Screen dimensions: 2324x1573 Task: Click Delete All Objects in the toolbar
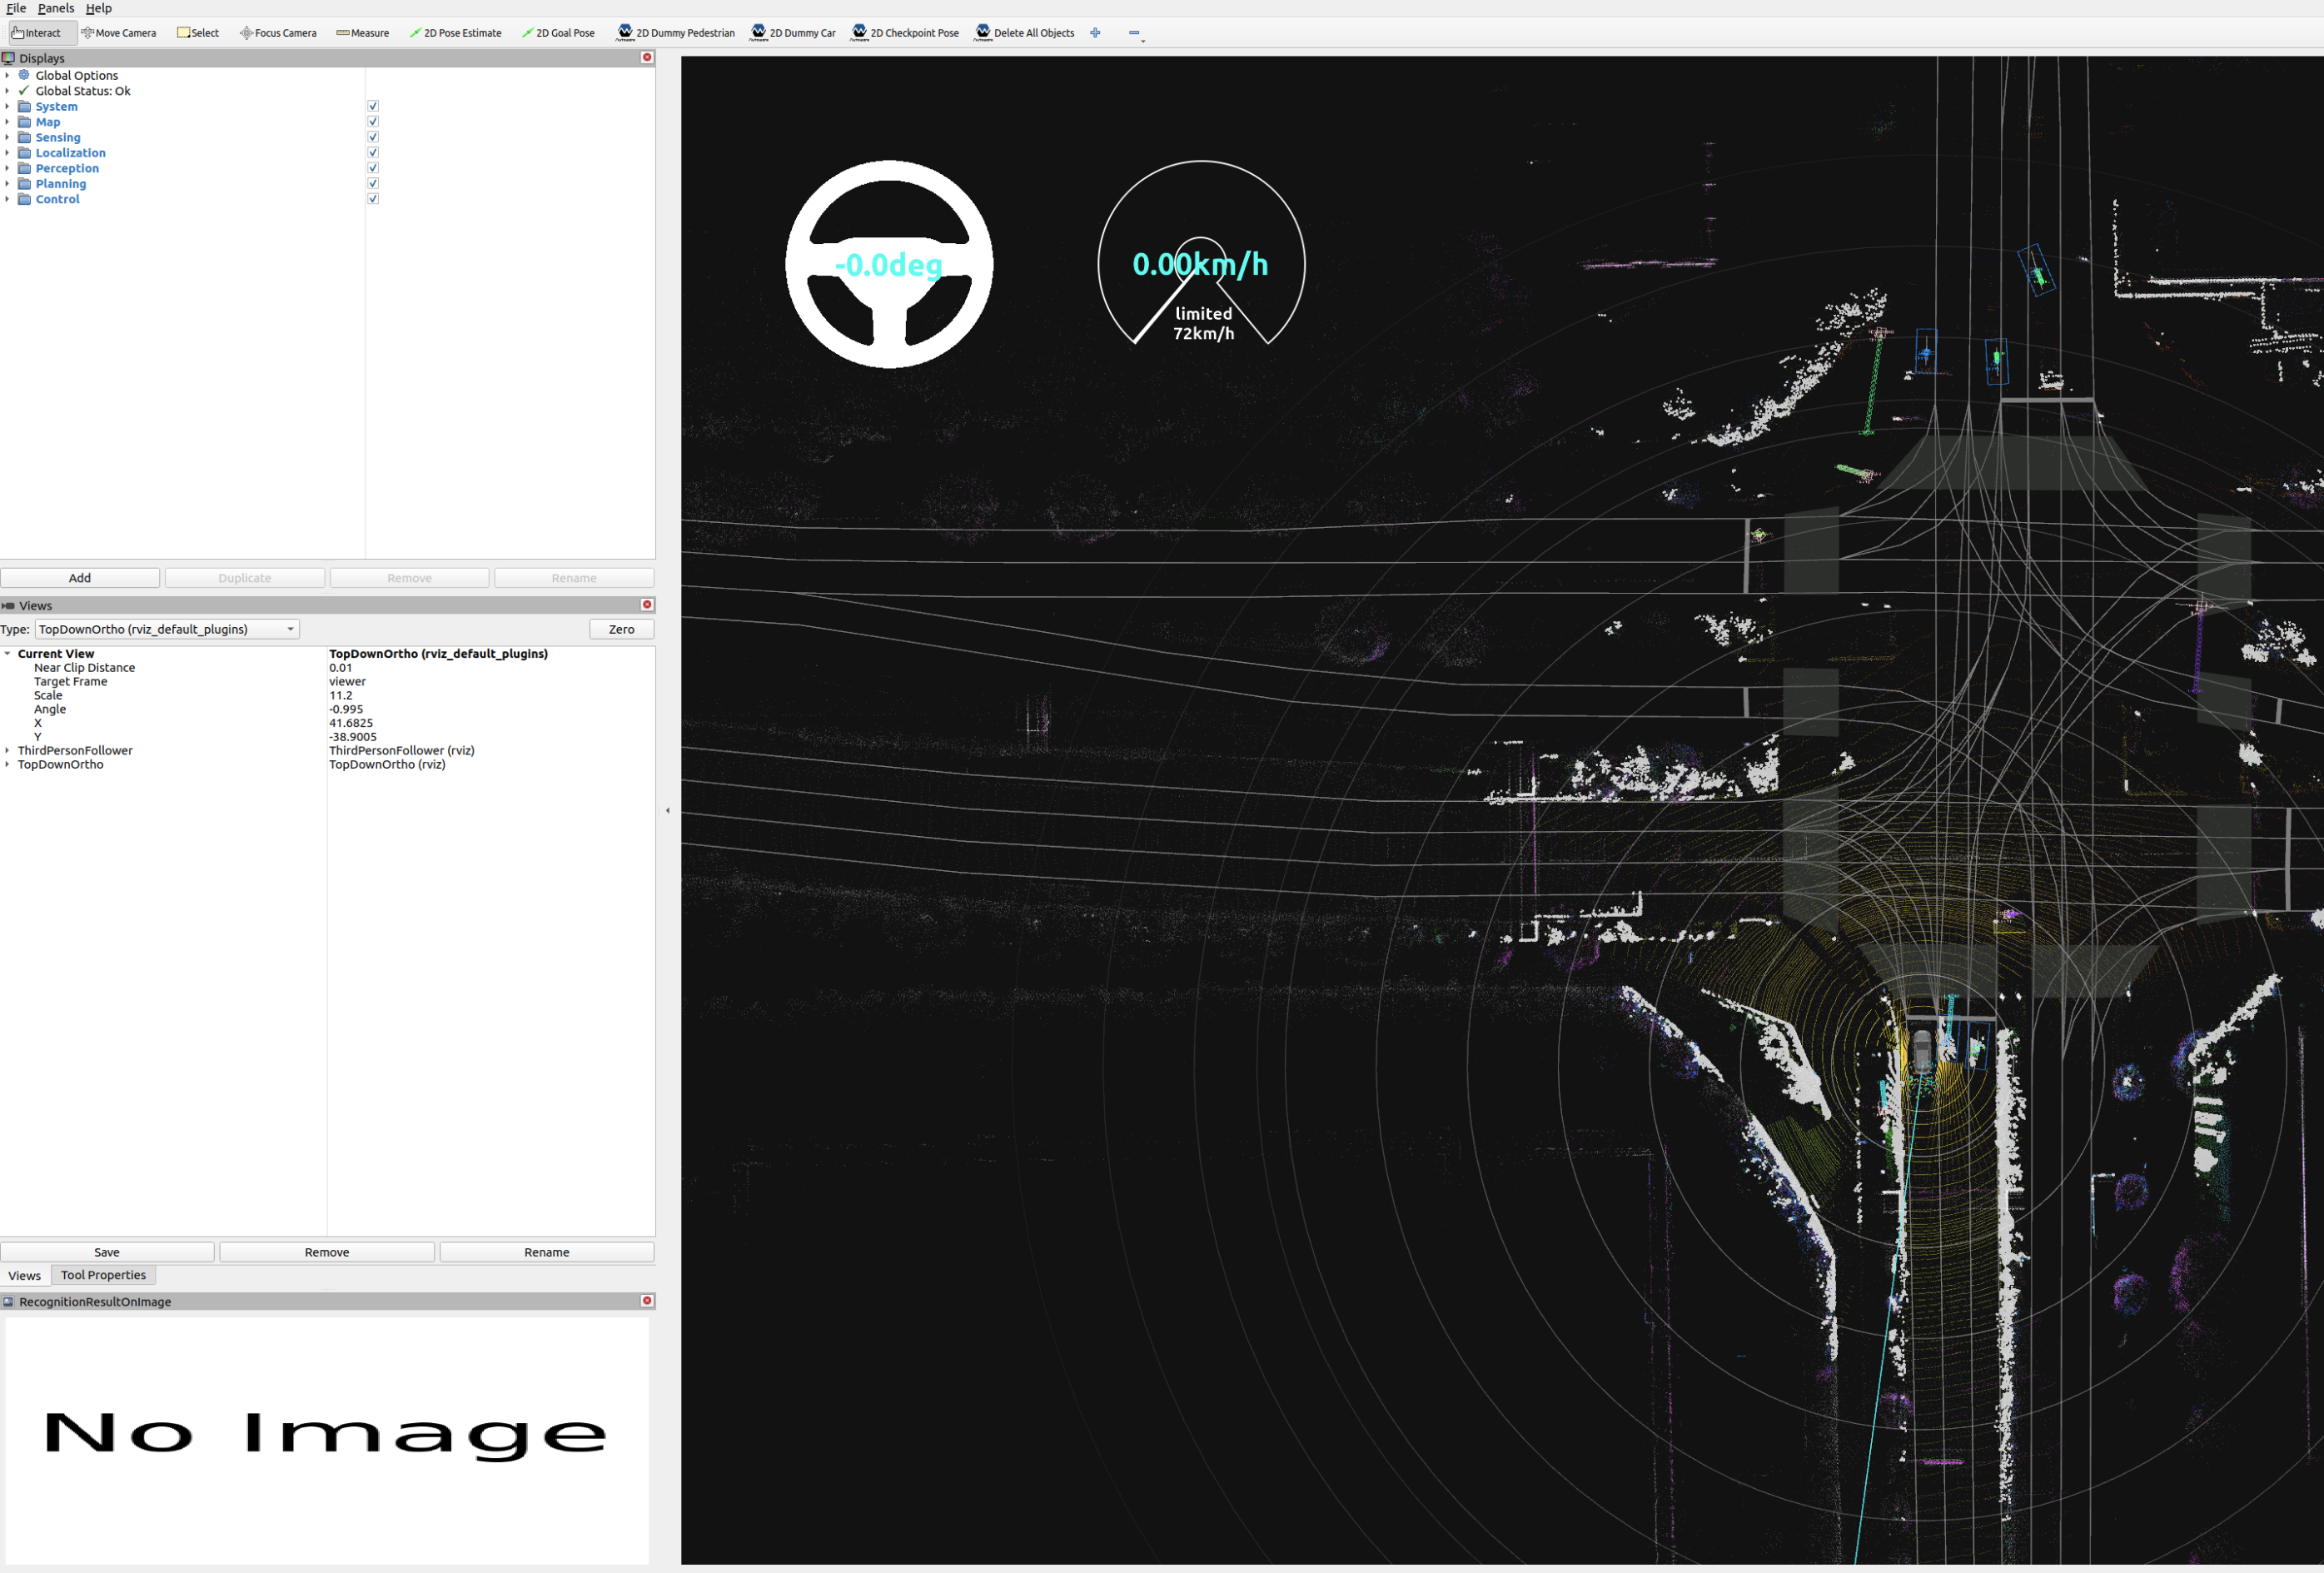[1024, 33]
